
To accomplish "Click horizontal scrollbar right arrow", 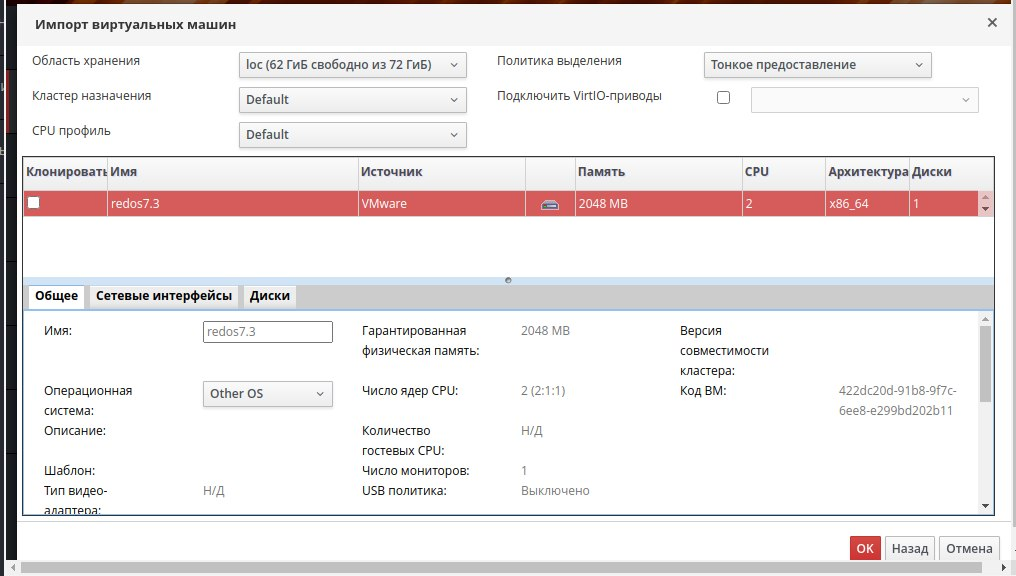I will (x=1004, y=568).
